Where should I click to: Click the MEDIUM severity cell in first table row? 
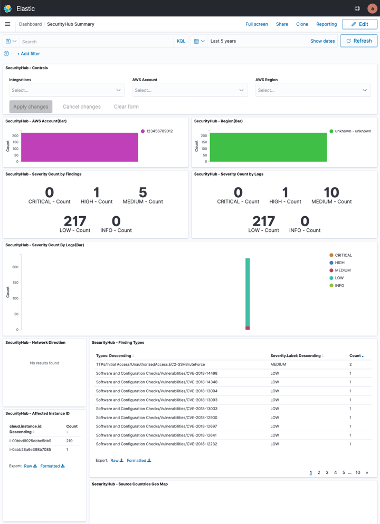point(278,365)
